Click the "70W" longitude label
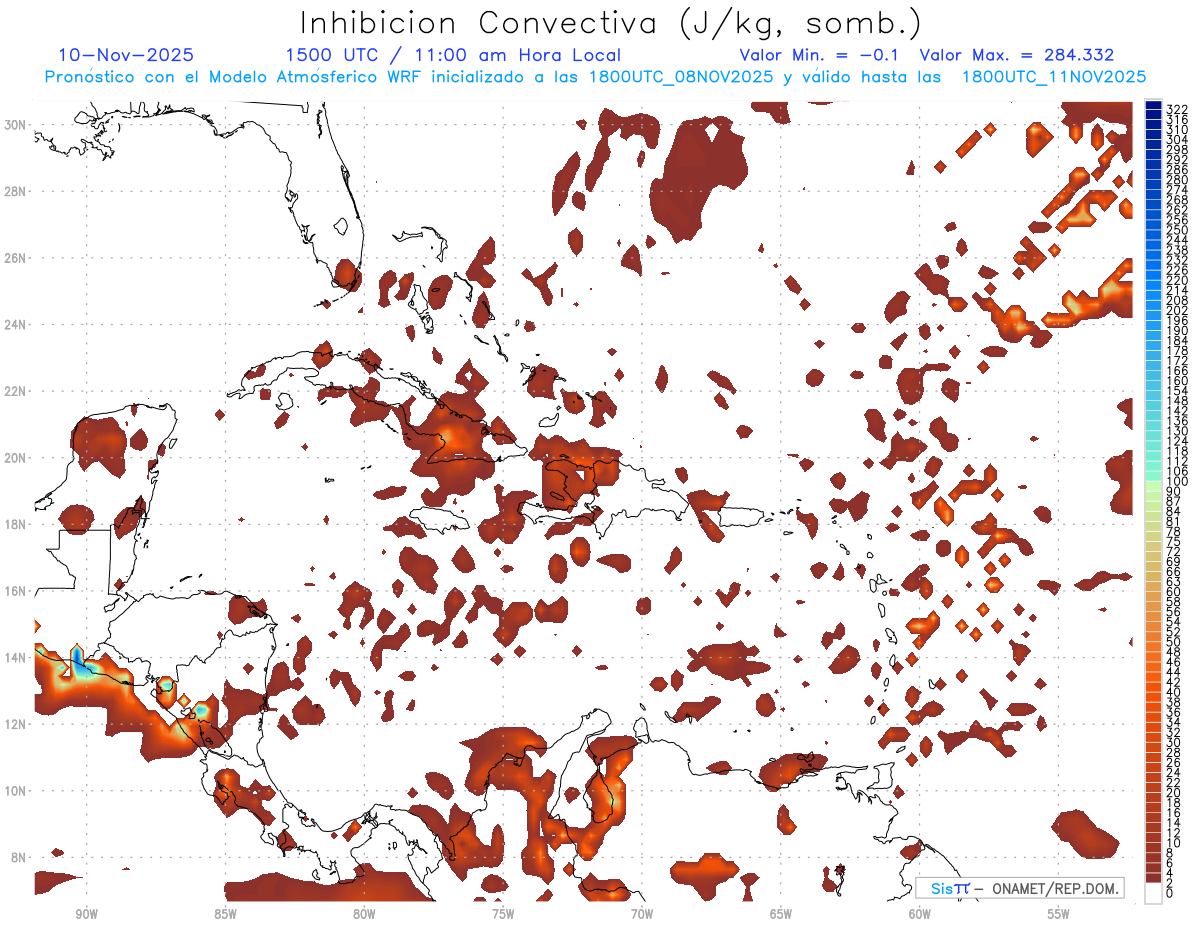Screen dimensions: 1200x927 (642, 913)
